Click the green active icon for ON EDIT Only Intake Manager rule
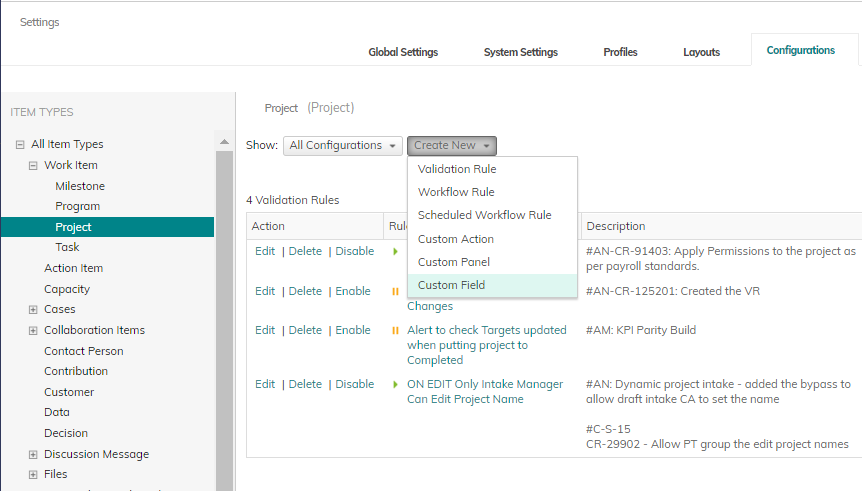Viewport: 862px width, 491px height. [x=395, y=384]
